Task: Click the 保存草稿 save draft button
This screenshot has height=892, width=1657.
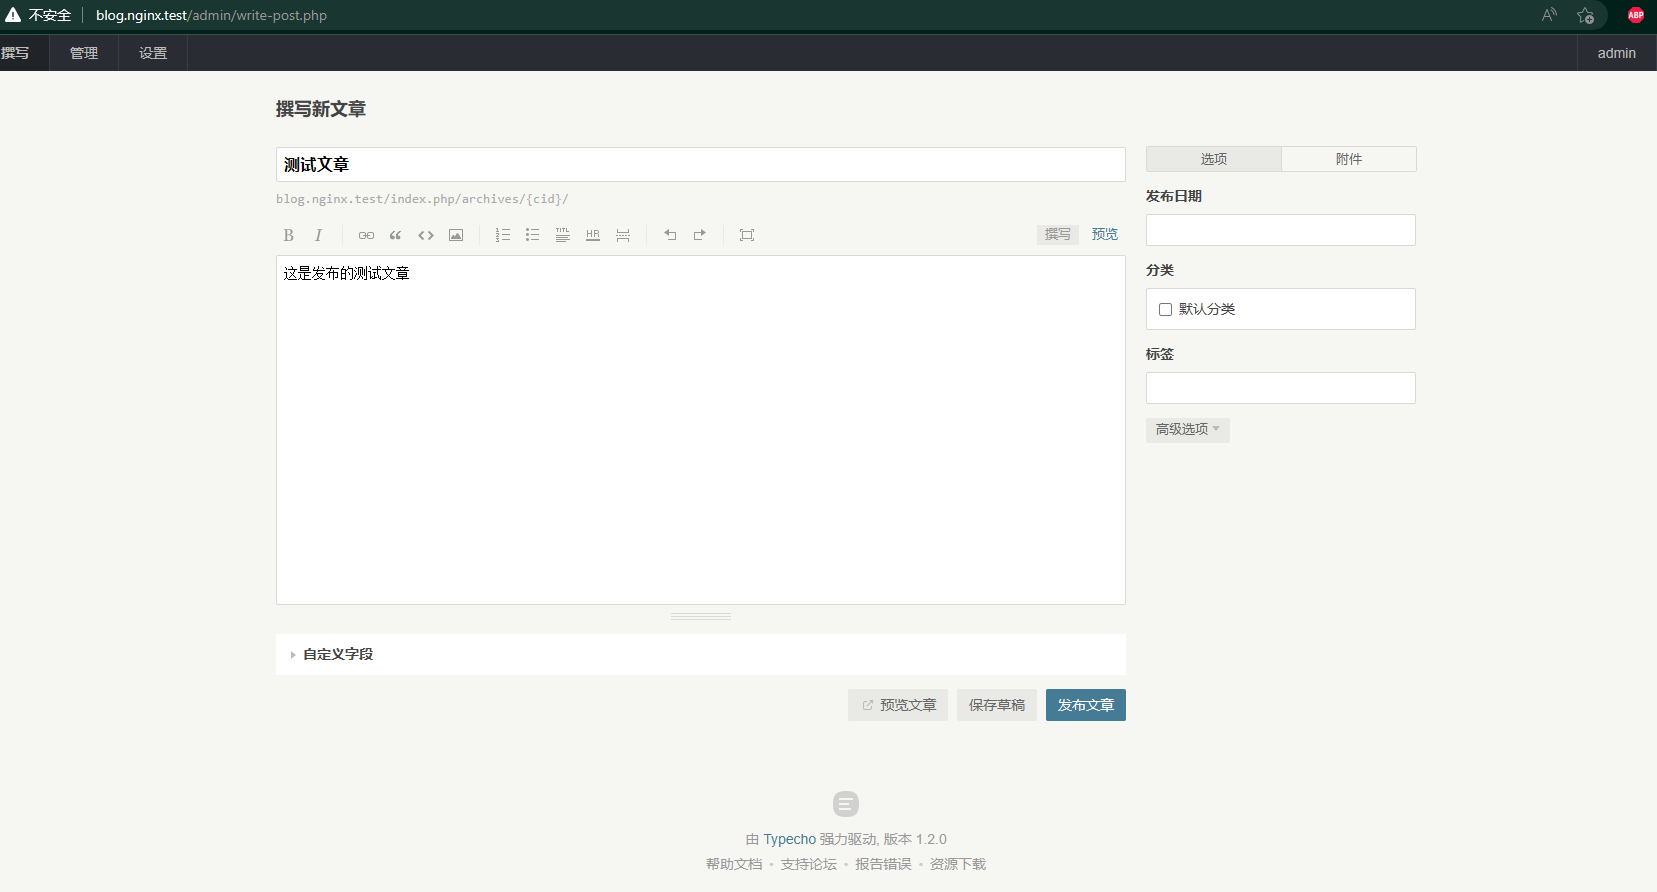Action: 997,705
